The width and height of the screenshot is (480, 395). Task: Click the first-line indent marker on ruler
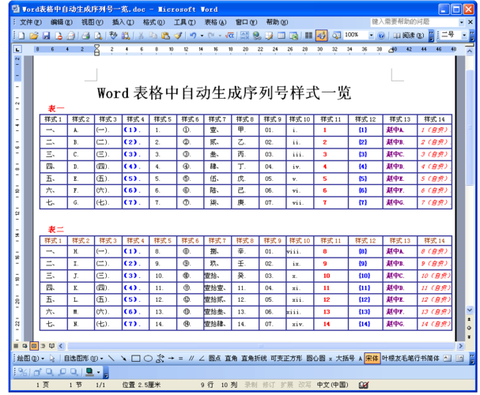pyautogui.click(x=97, y=47)
